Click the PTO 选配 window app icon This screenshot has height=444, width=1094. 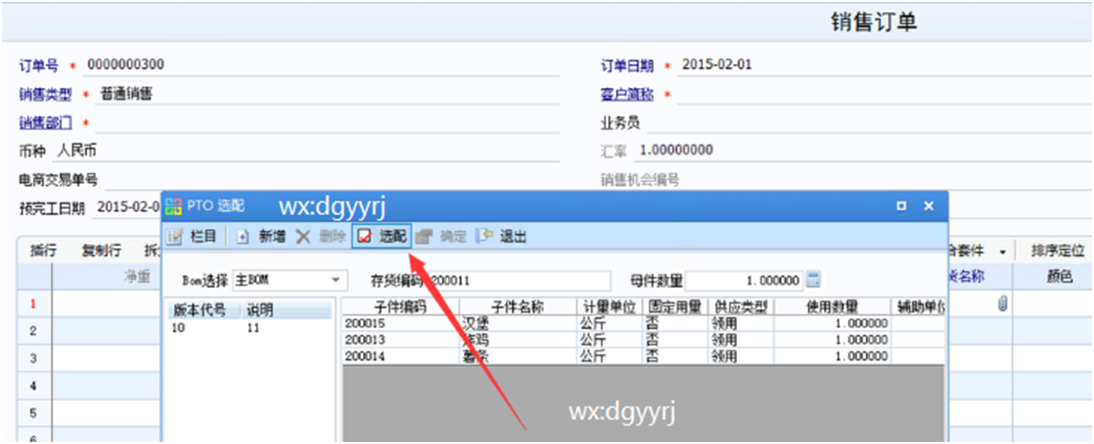[172, 207]
